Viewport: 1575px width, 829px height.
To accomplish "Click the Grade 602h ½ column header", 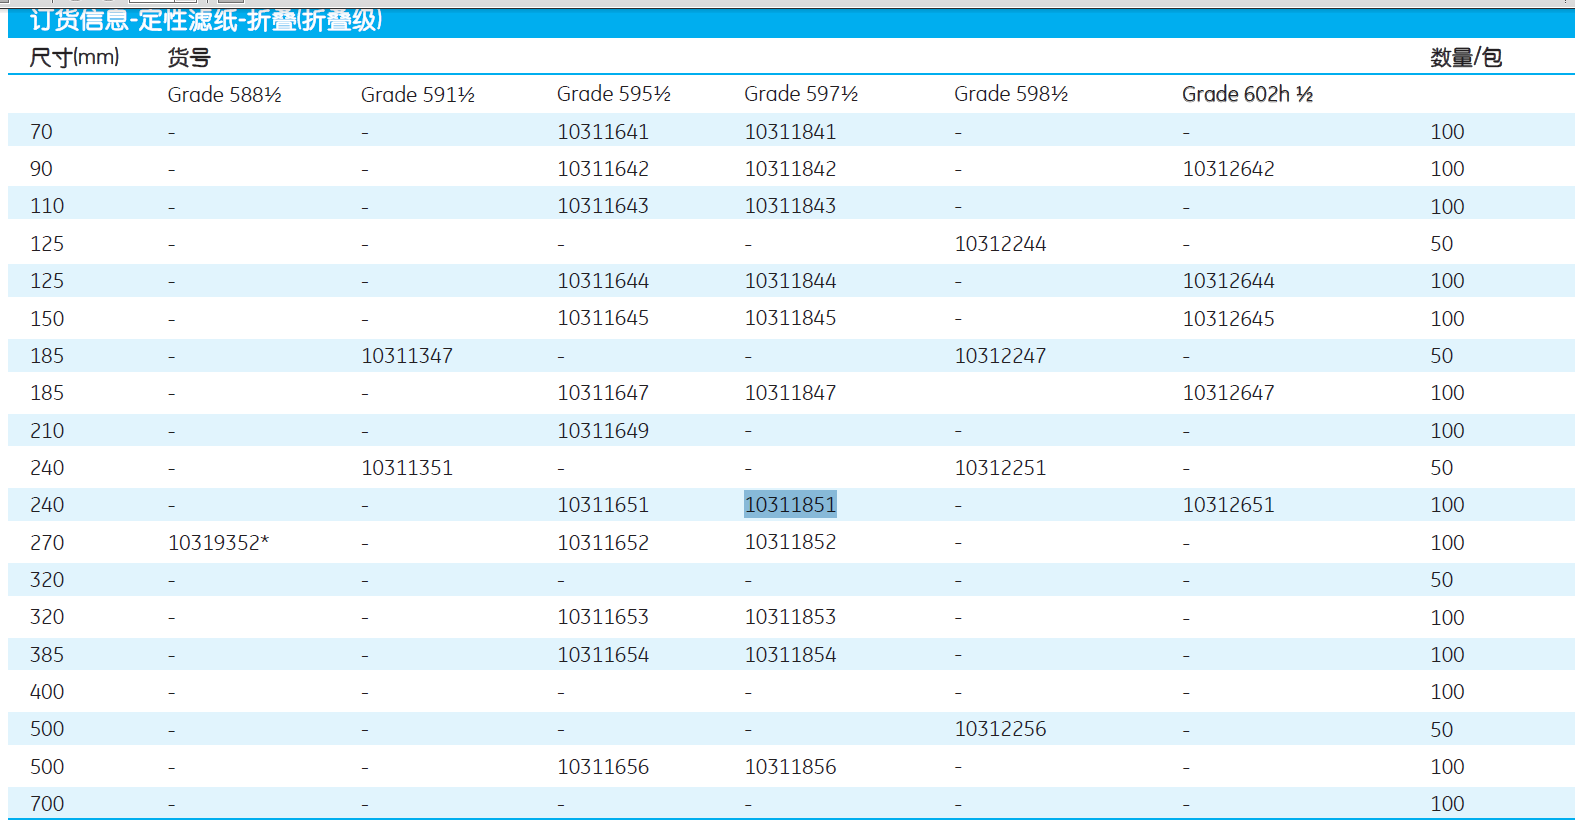I will [1247, 94].
